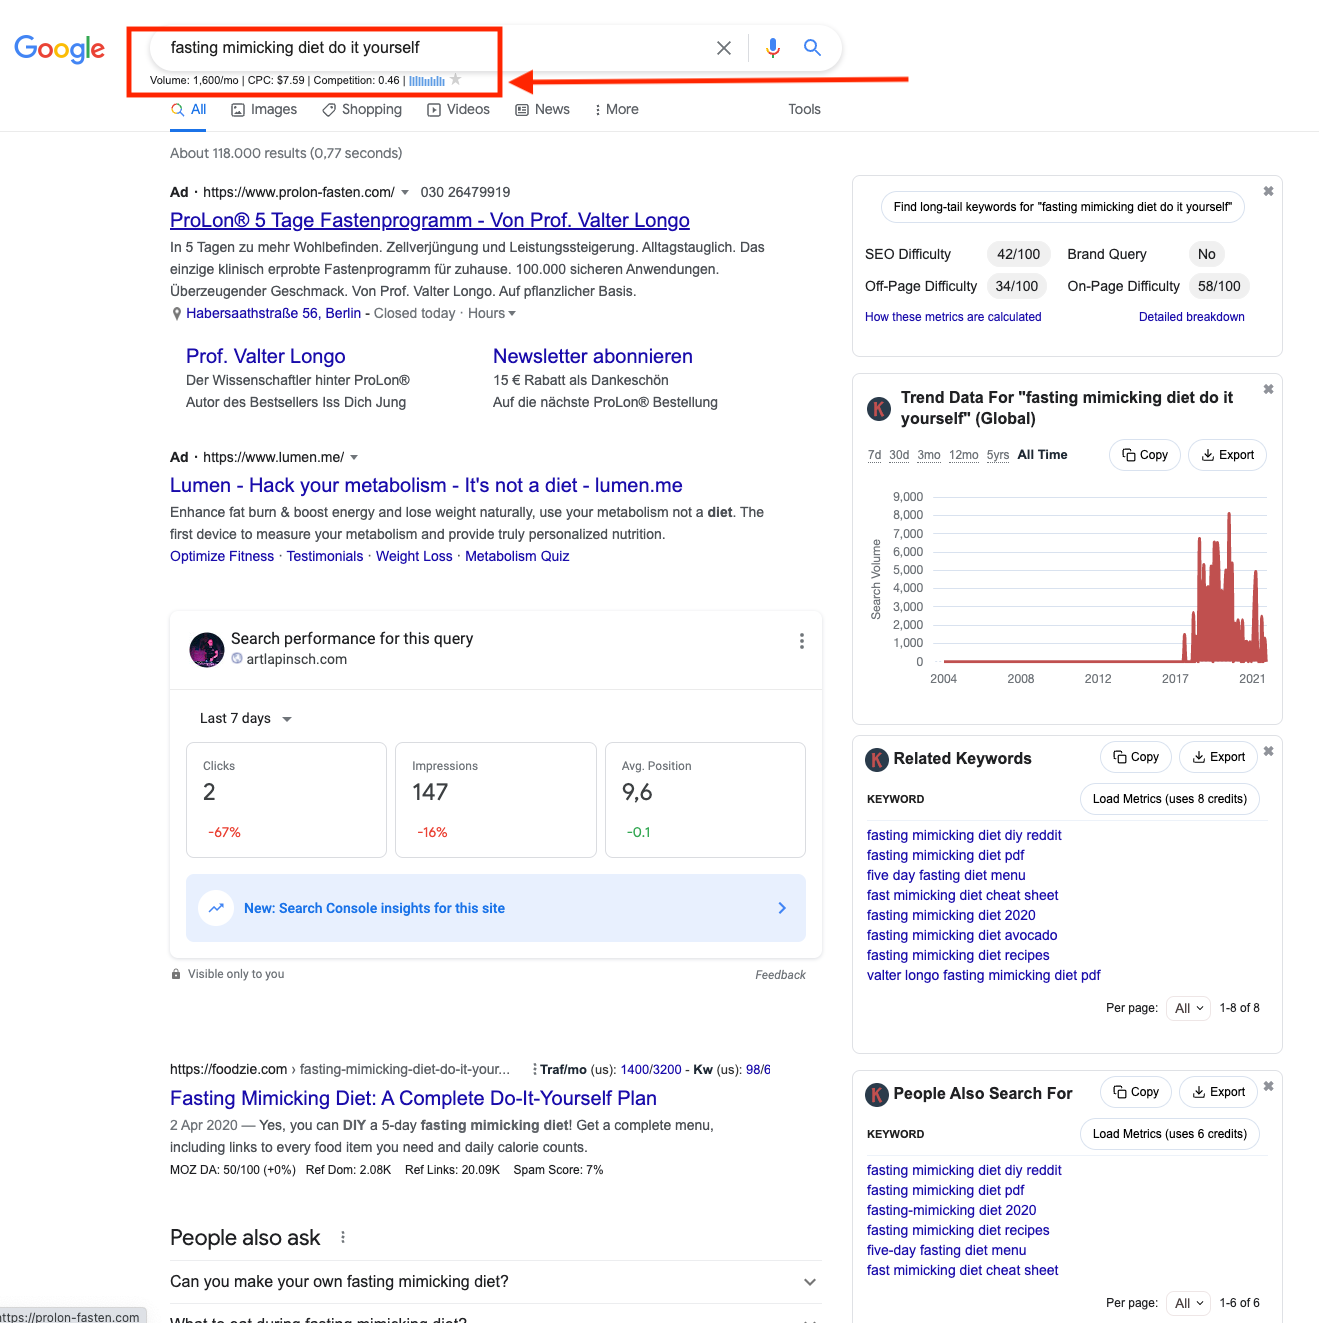Screen dimensions: 1319x1323
Task: Copy the Related Keywords list
Action: (x=1136, y=757)
